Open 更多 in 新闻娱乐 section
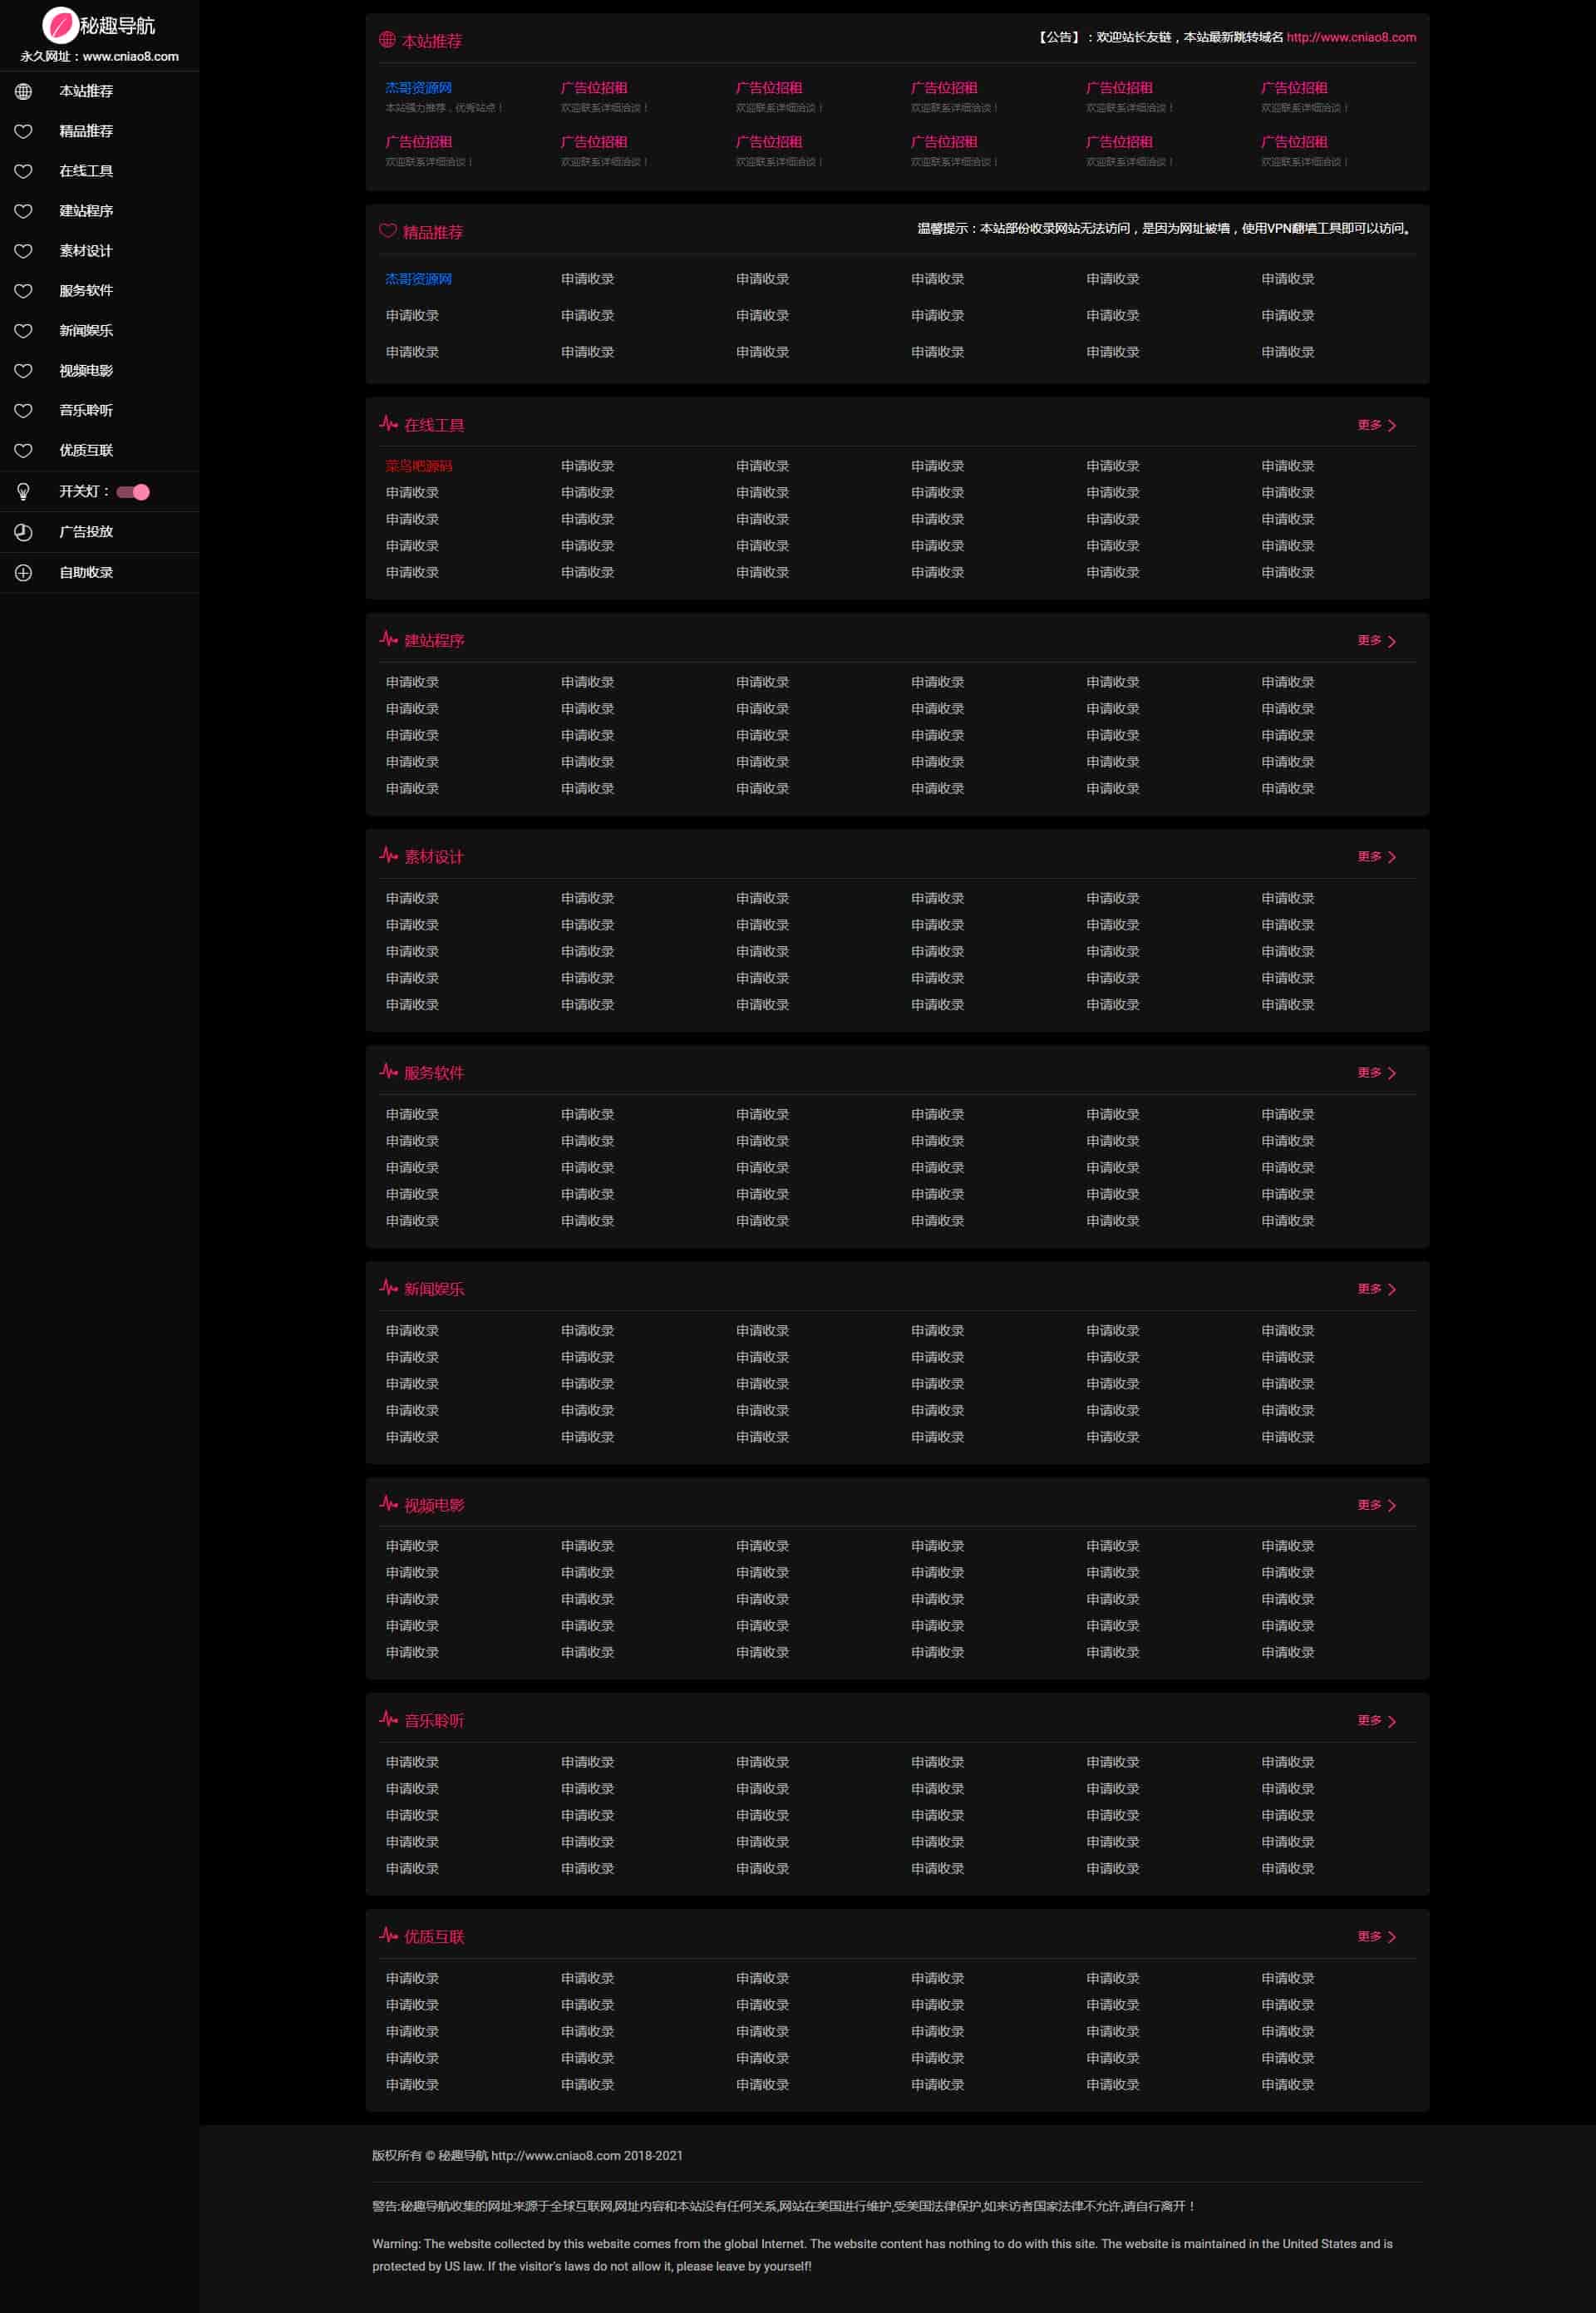This screenshot has width=1596, height=2313. pyautogui.click(x=1369, y=1289)
